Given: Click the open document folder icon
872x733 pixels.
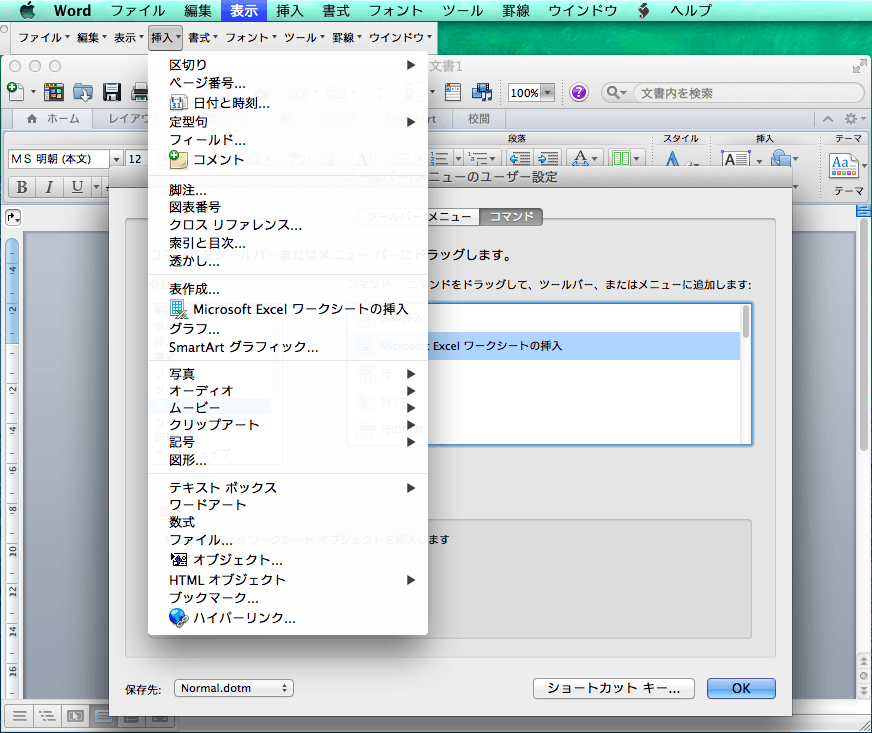Looking at the screenshot, I should point(83,92).
